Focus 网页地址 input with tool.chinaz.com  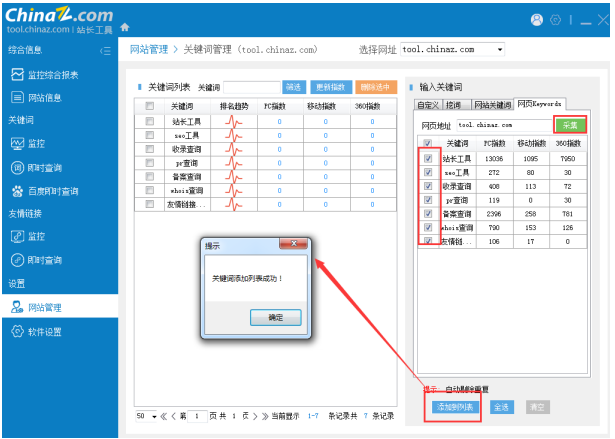click(504, 125)
